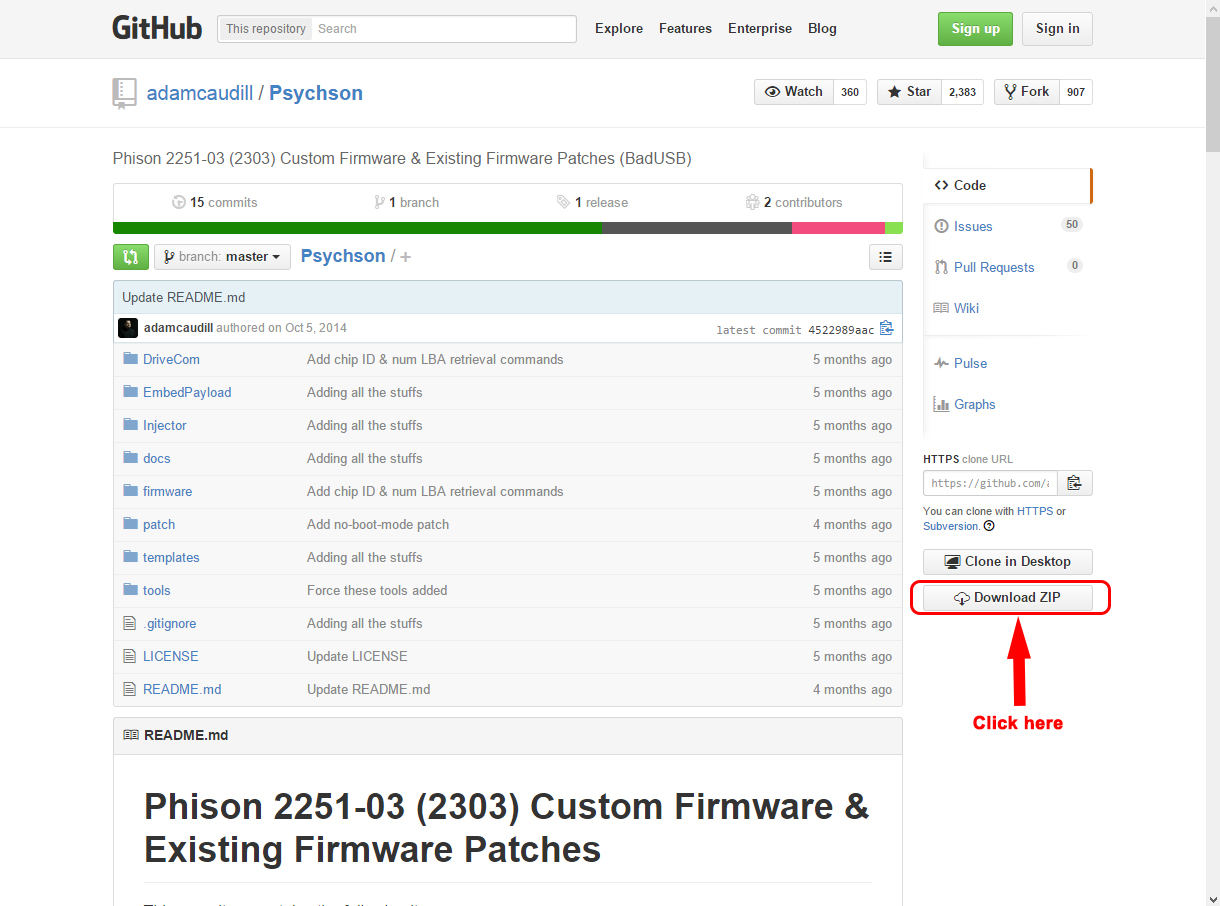Click the plus to create new file
Screen dimensions: 1220x906
pos(405,257)
